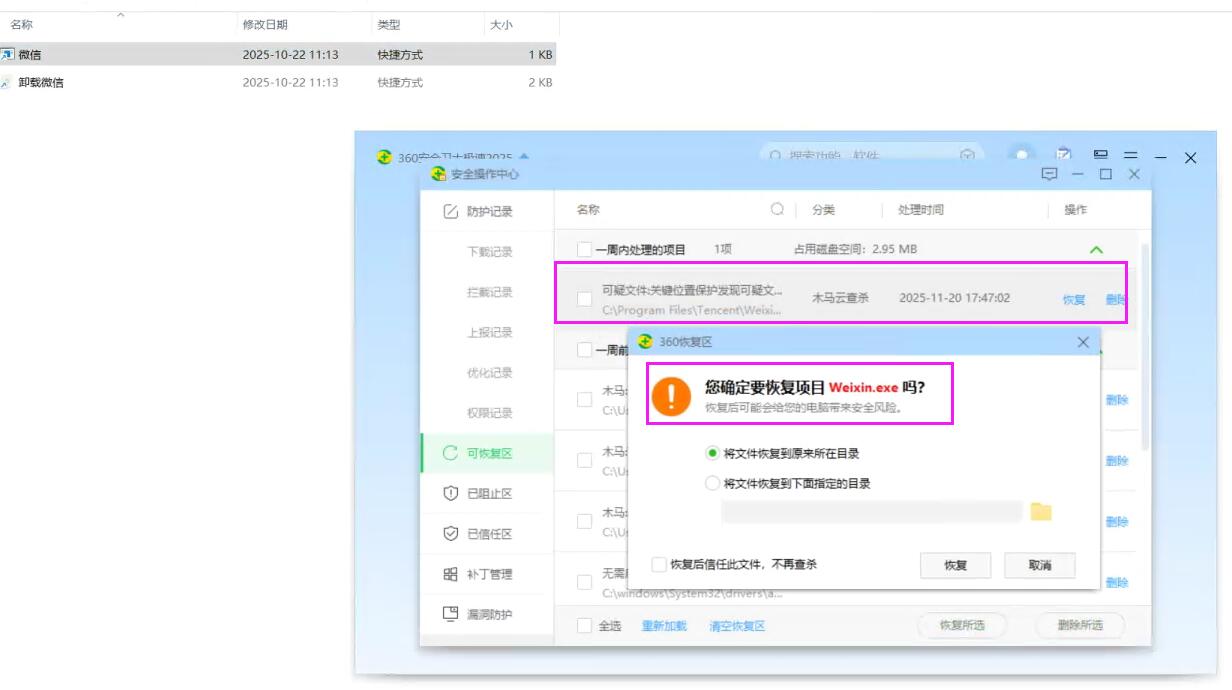
Task: Click 取消 to cancel restoring
Action: tap(1040, 565)
